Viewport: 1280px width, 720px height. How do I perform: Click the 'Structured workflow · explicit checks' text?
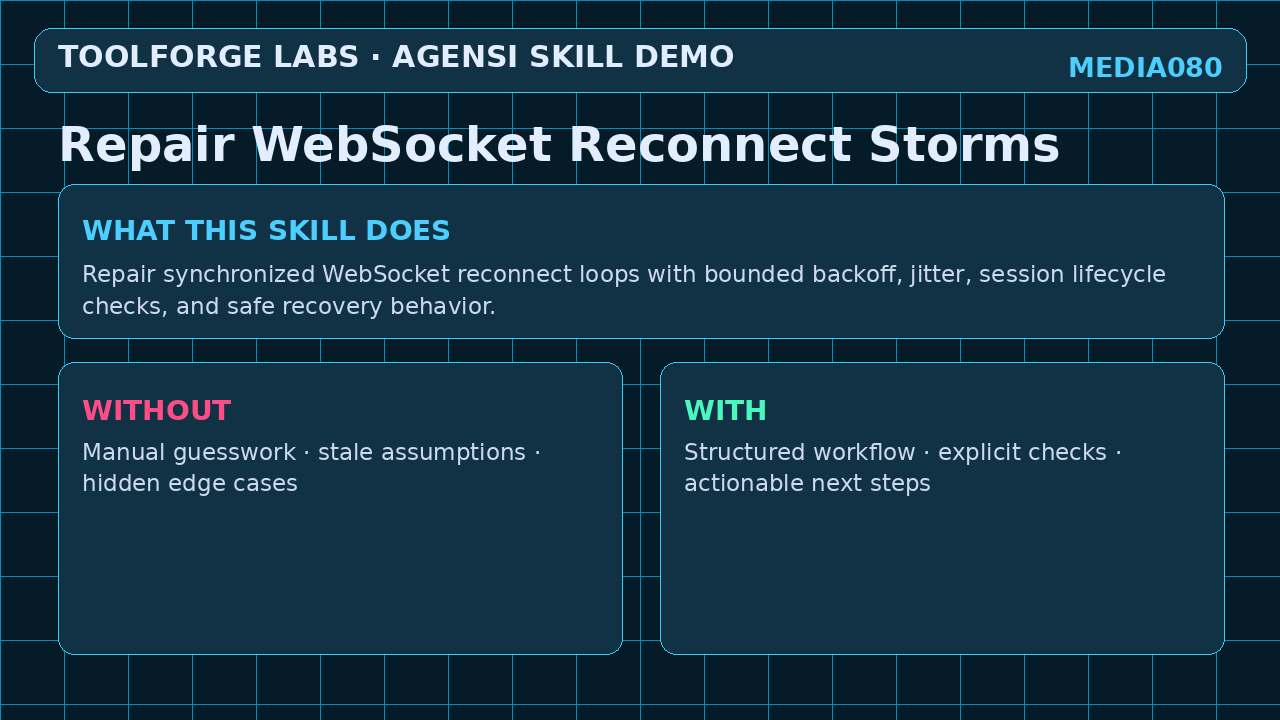(x=903, y=467)
